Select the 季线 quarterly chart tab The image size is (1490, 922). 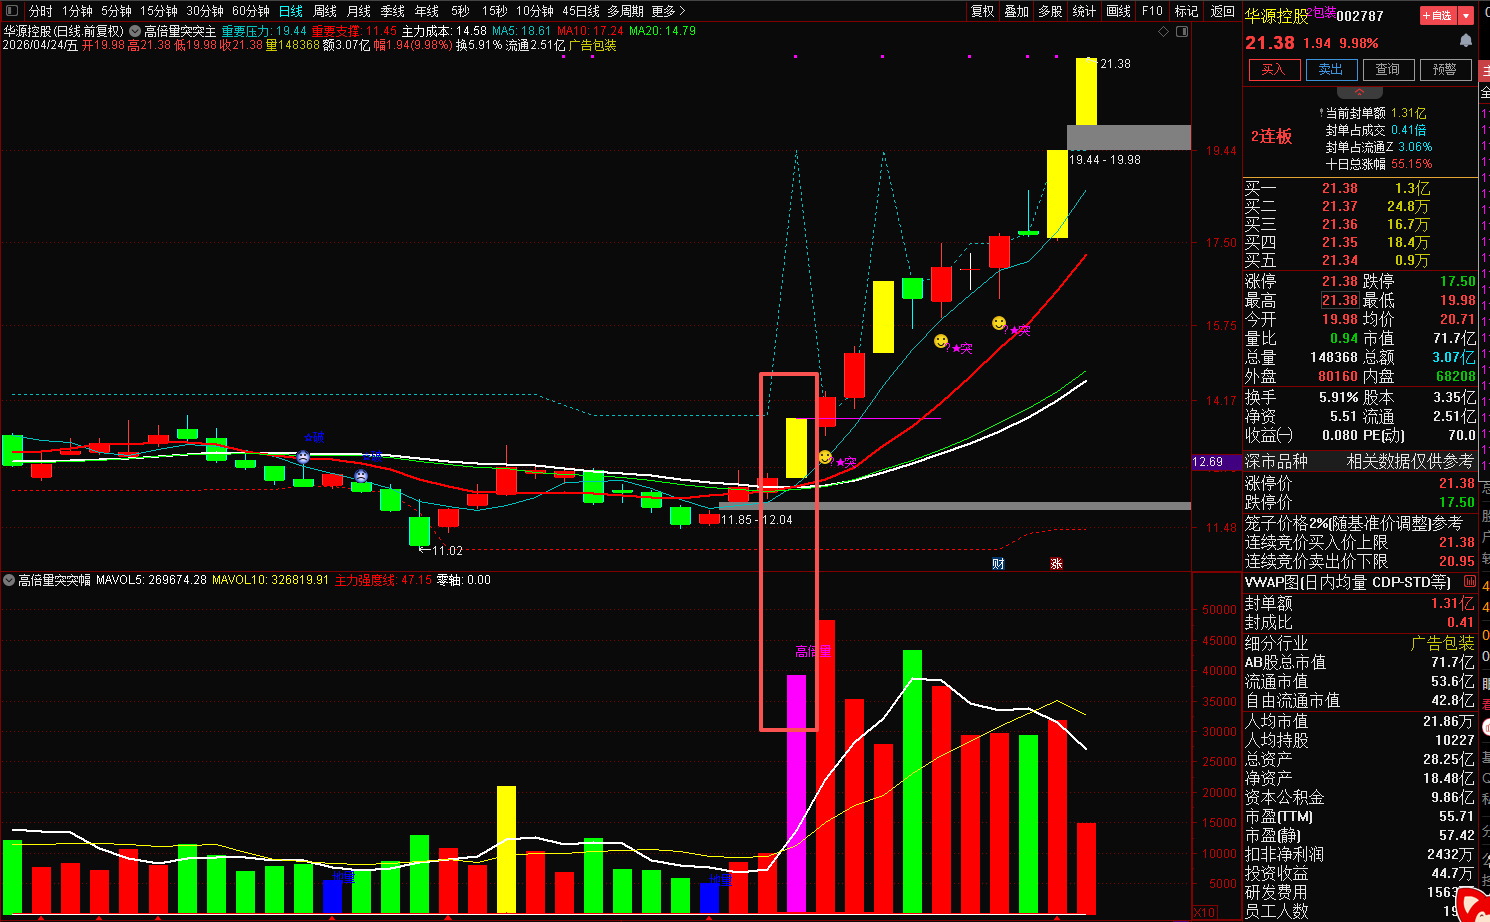tap(393, 11)
